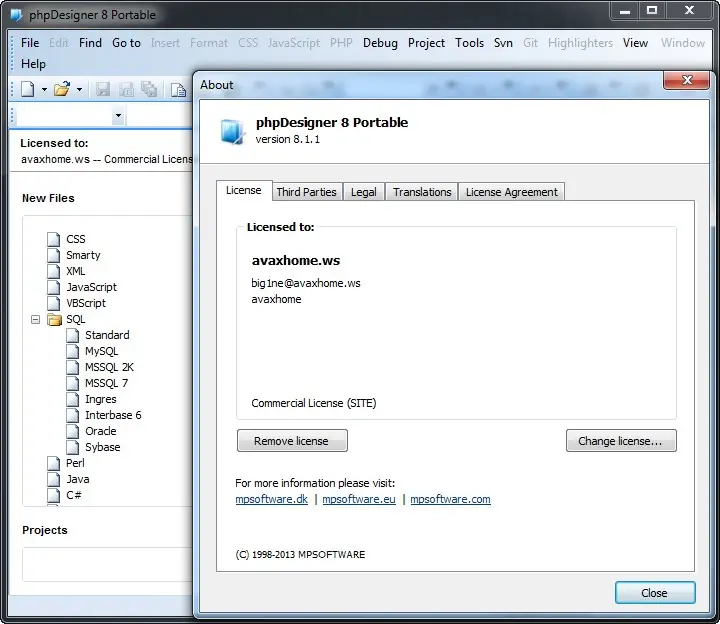Click the XML file icon
Viewport: 720px width, 624px height.
click(x=54, y=271)
